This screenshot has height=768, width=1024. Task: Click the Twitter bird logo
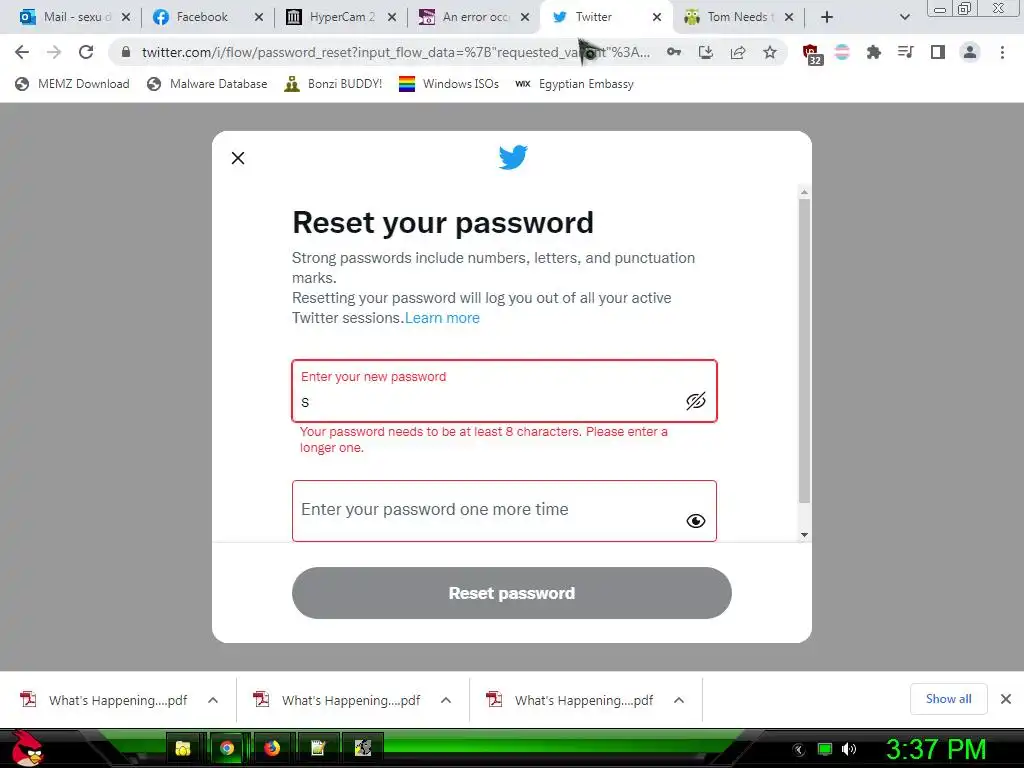tap(513, 157)
